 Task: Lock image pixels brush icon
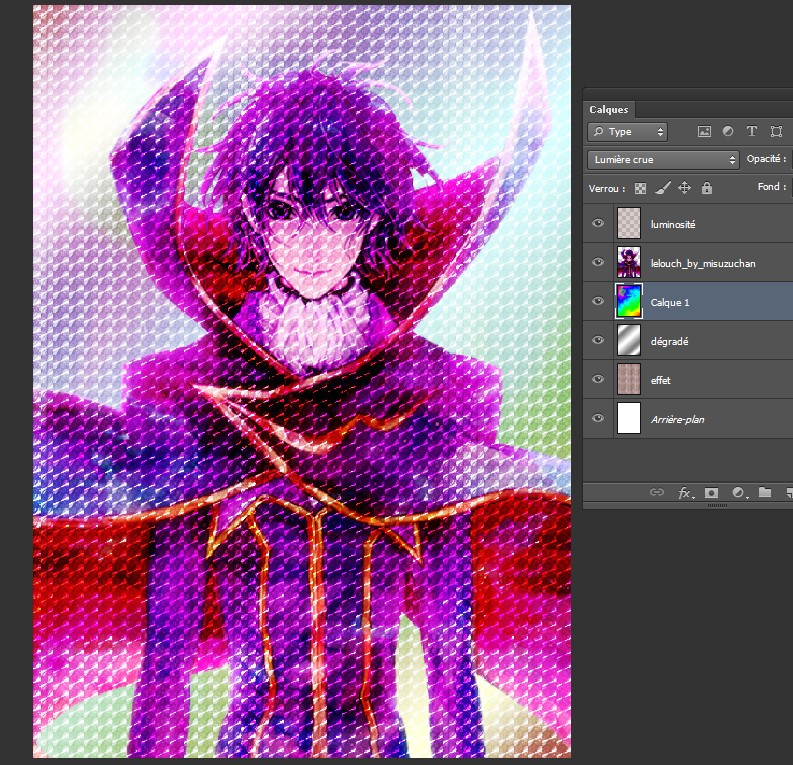click(x=663, y=188)
